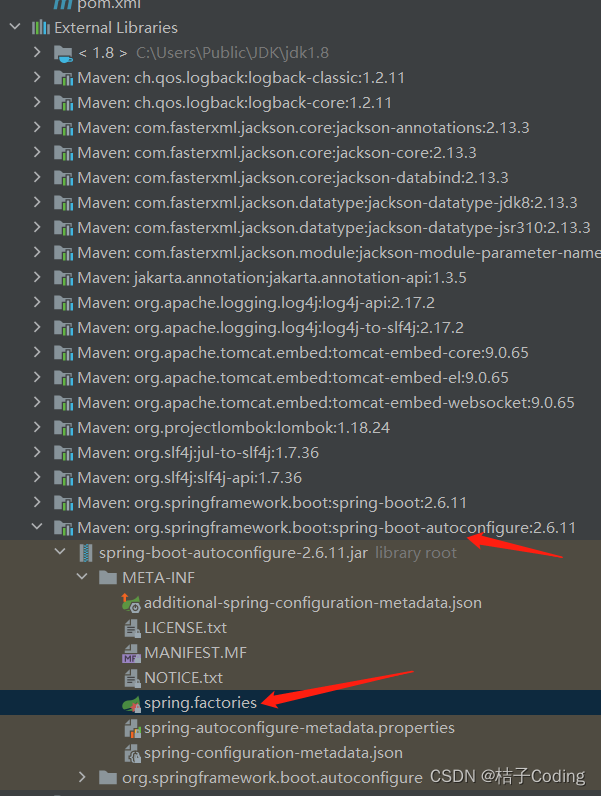The image size is (601, 796).
Task: Click the log4j-api library icon
Action: 63,303
